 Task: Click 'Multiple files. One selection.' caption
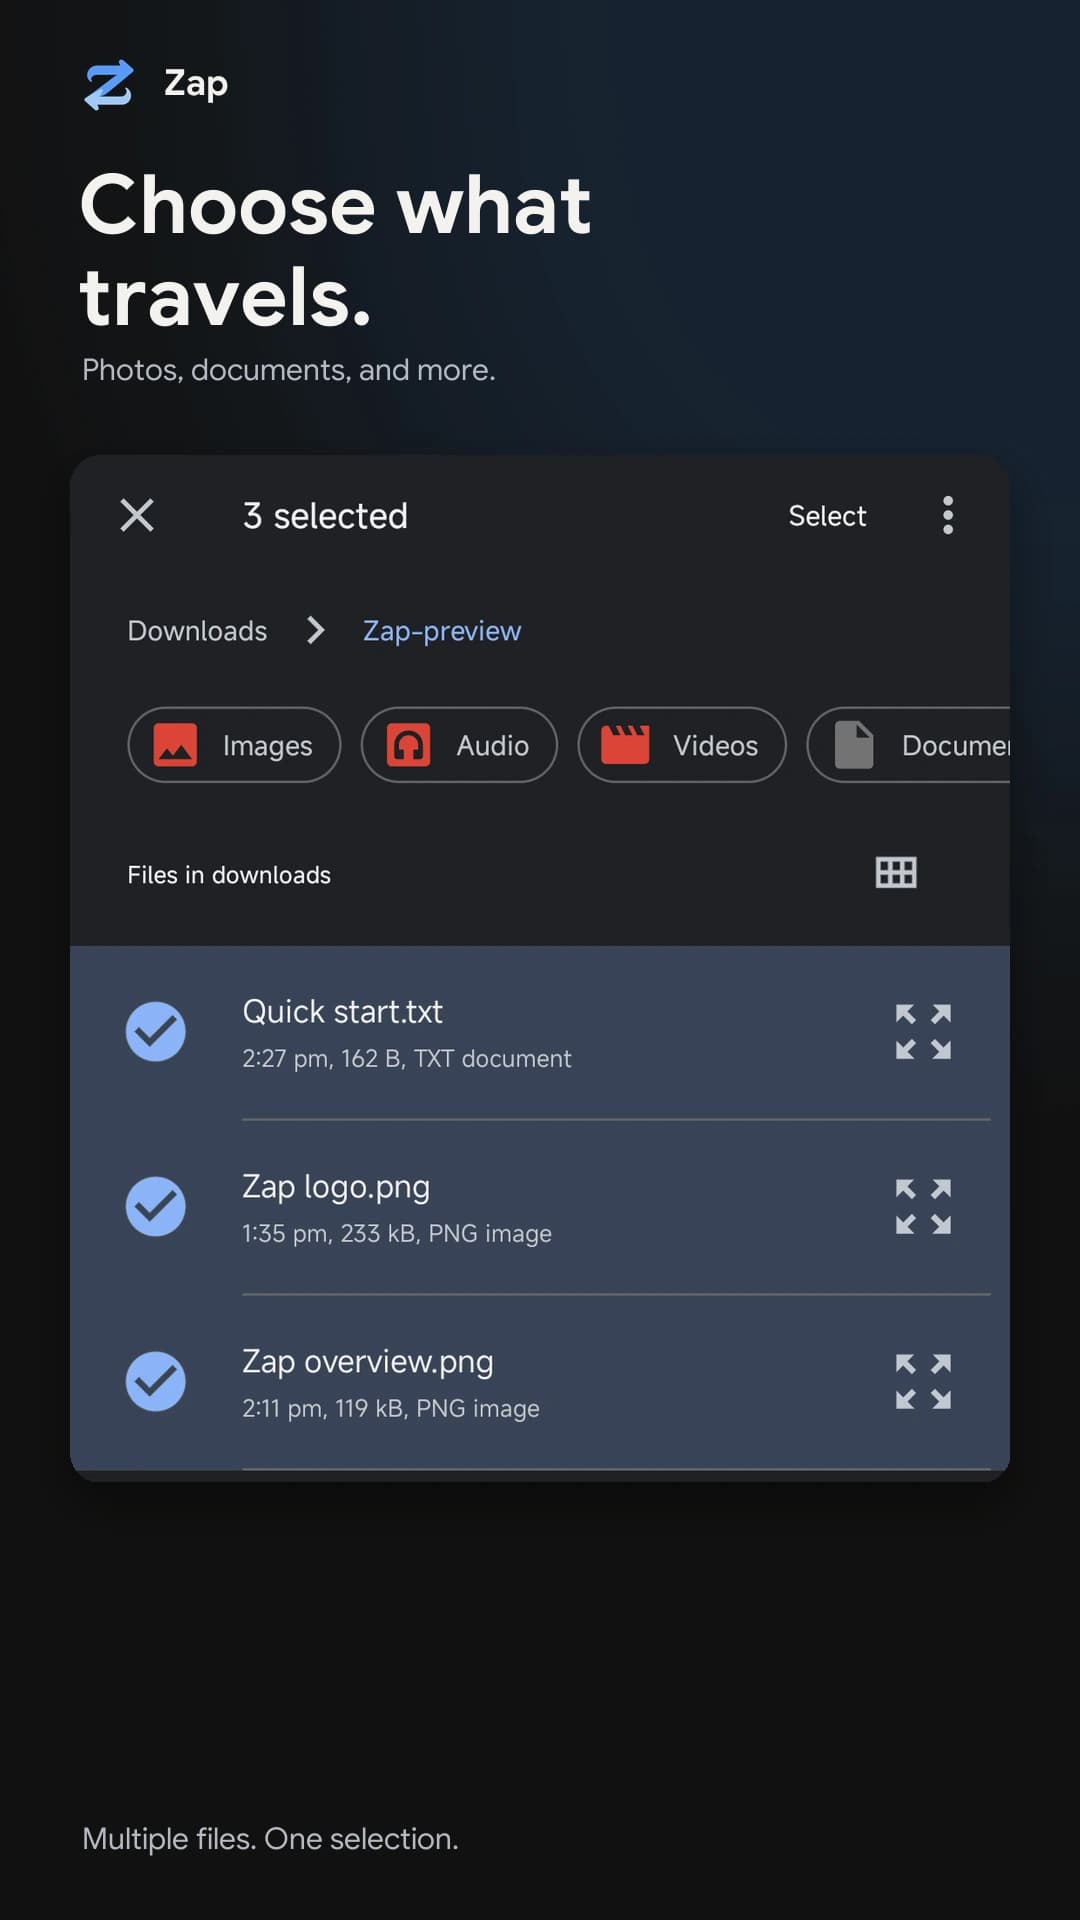point(270,1839)
